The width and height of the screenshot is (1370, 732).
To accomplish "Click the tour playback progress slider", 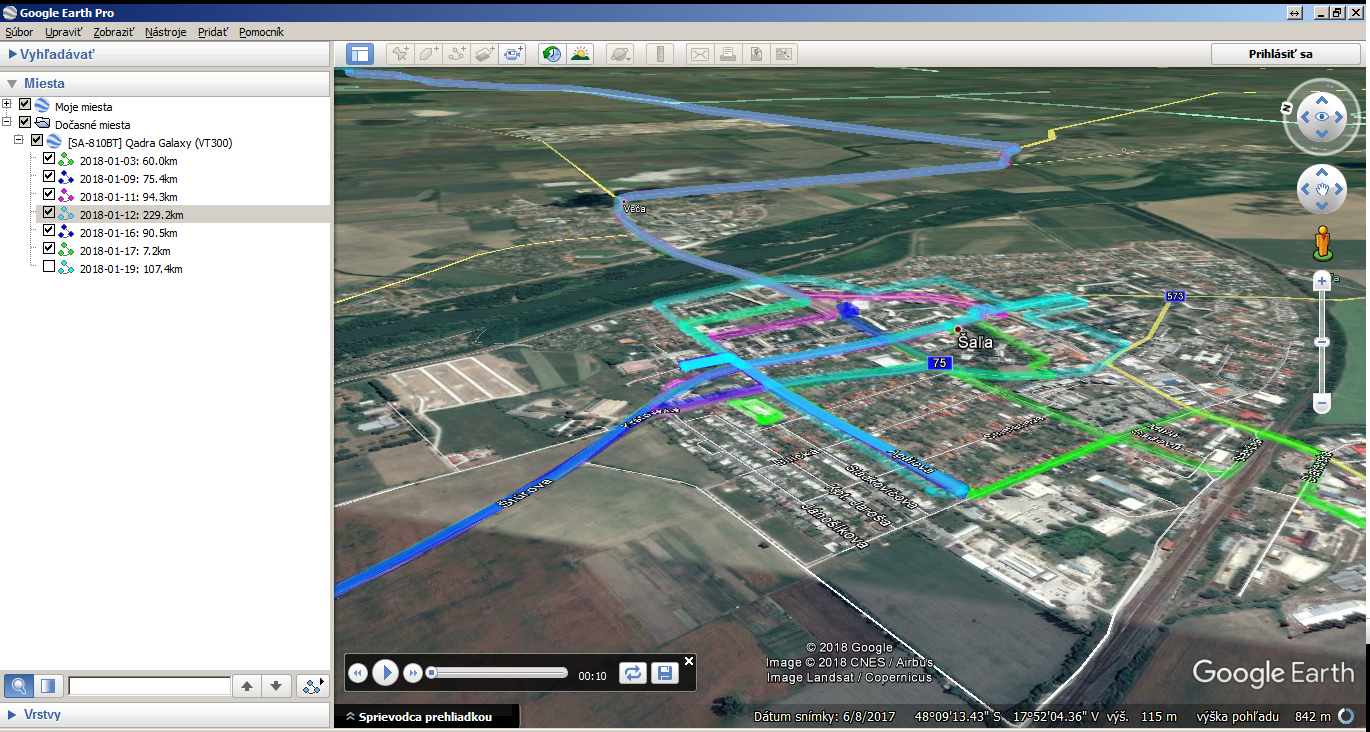I will pyautogui.click(x=498, y=673).
